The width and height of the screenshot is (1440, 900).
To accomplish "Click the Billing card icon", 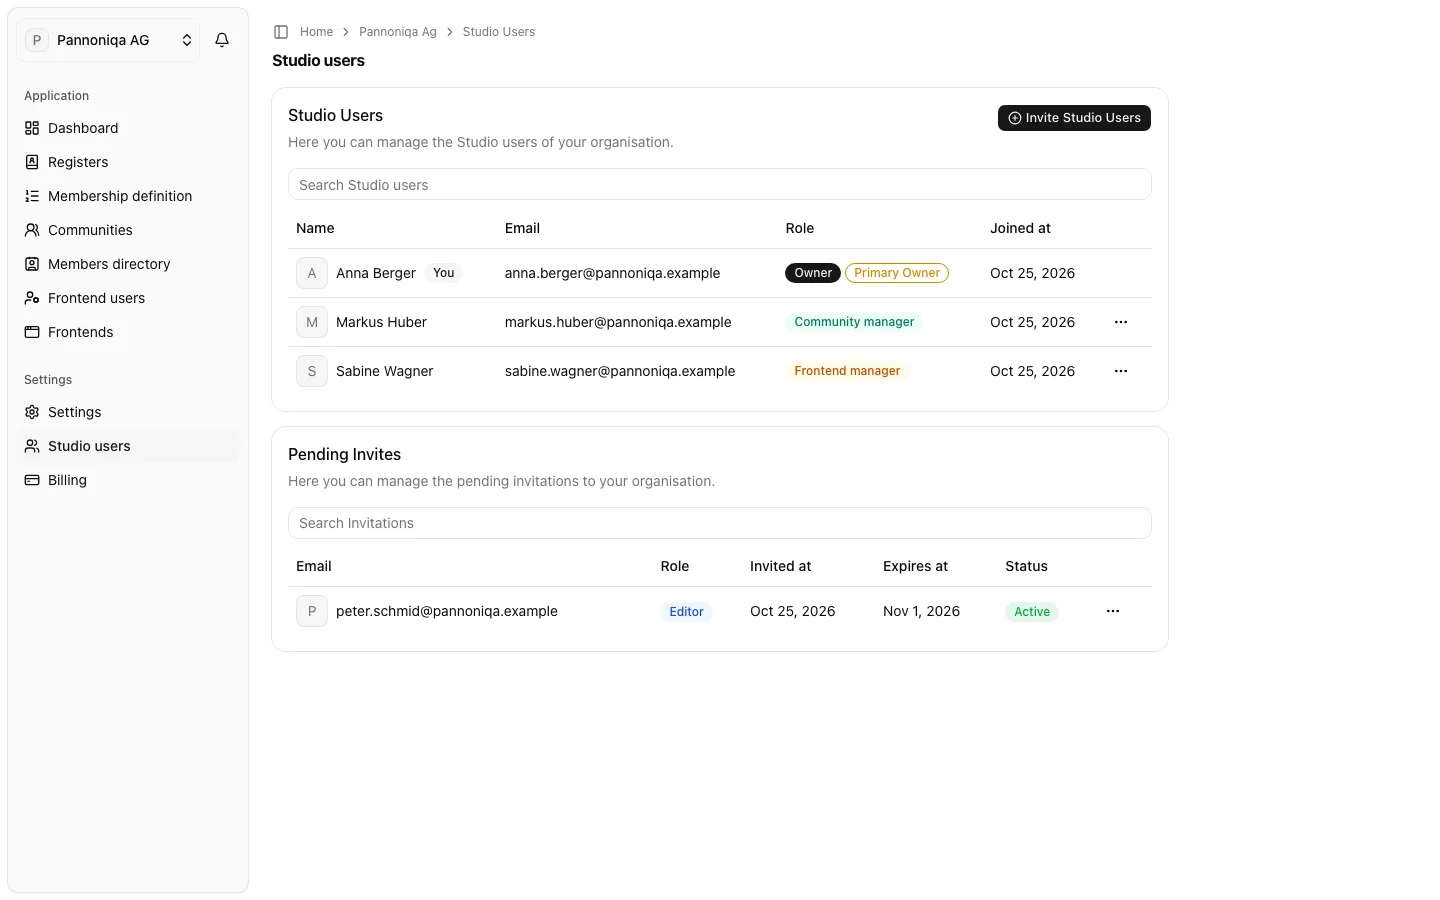I will (x=32, y=480).
